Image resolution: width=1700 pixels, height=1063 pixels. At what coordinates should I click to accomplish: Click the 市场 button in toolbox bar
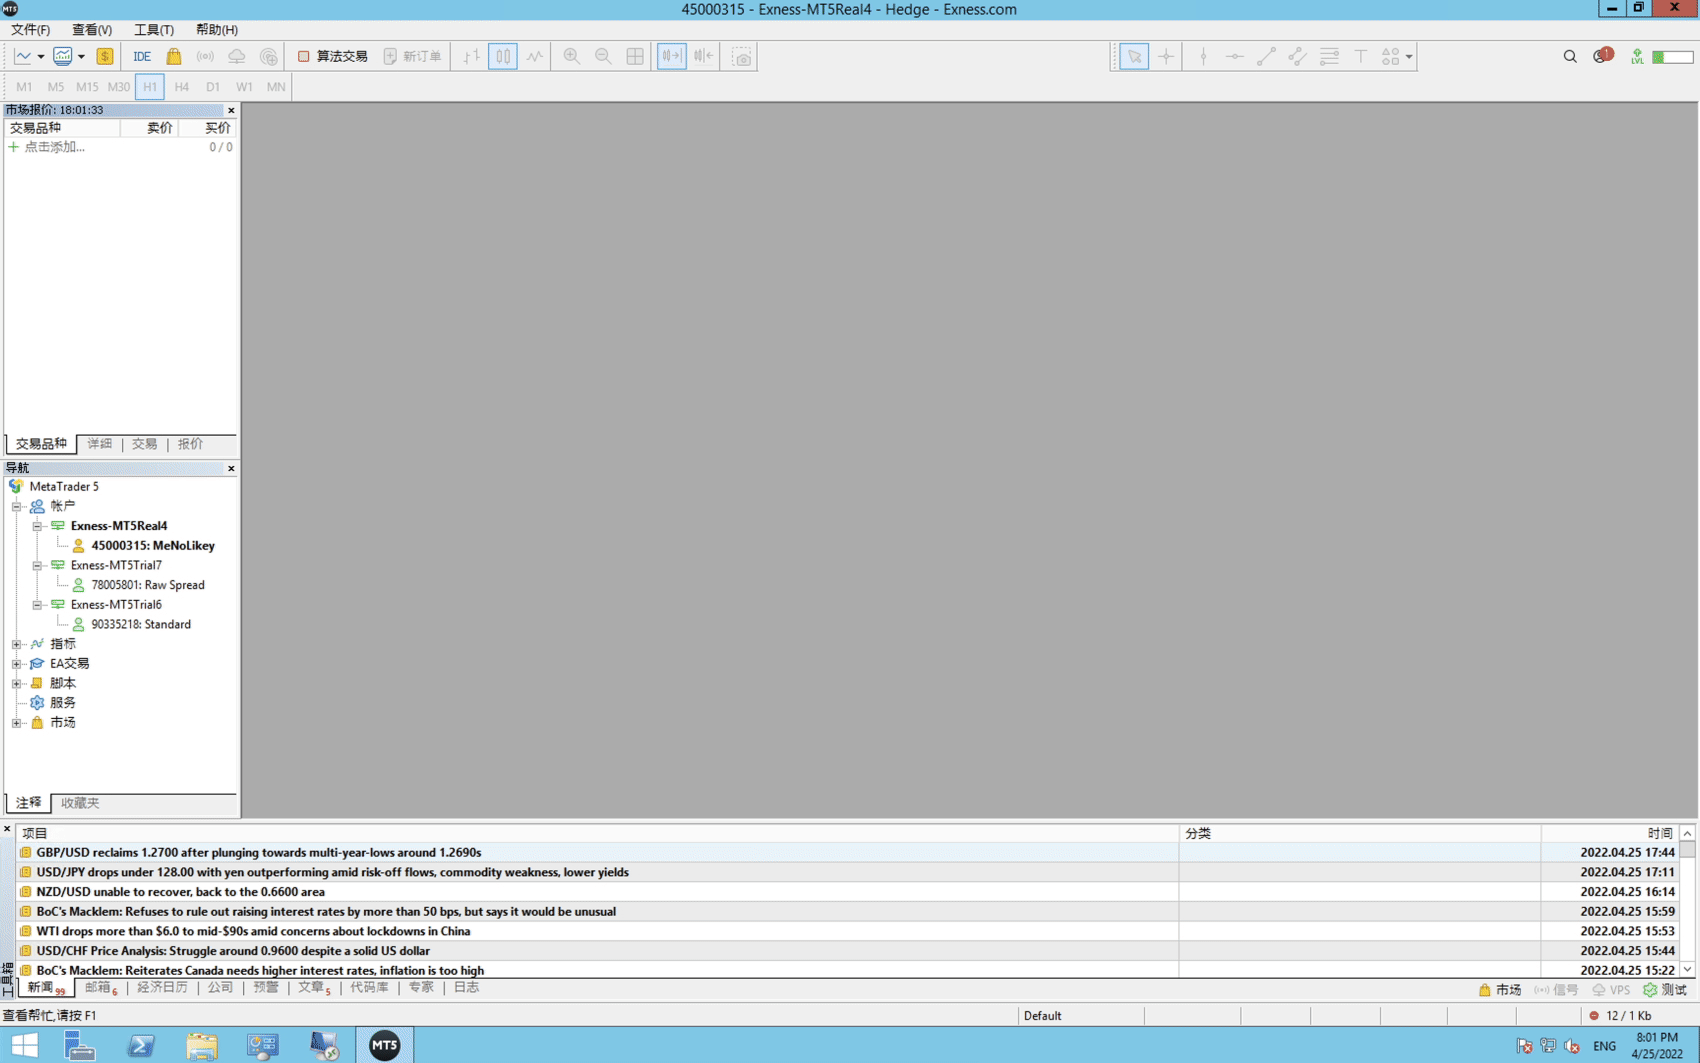click(x=1500, y=990)
